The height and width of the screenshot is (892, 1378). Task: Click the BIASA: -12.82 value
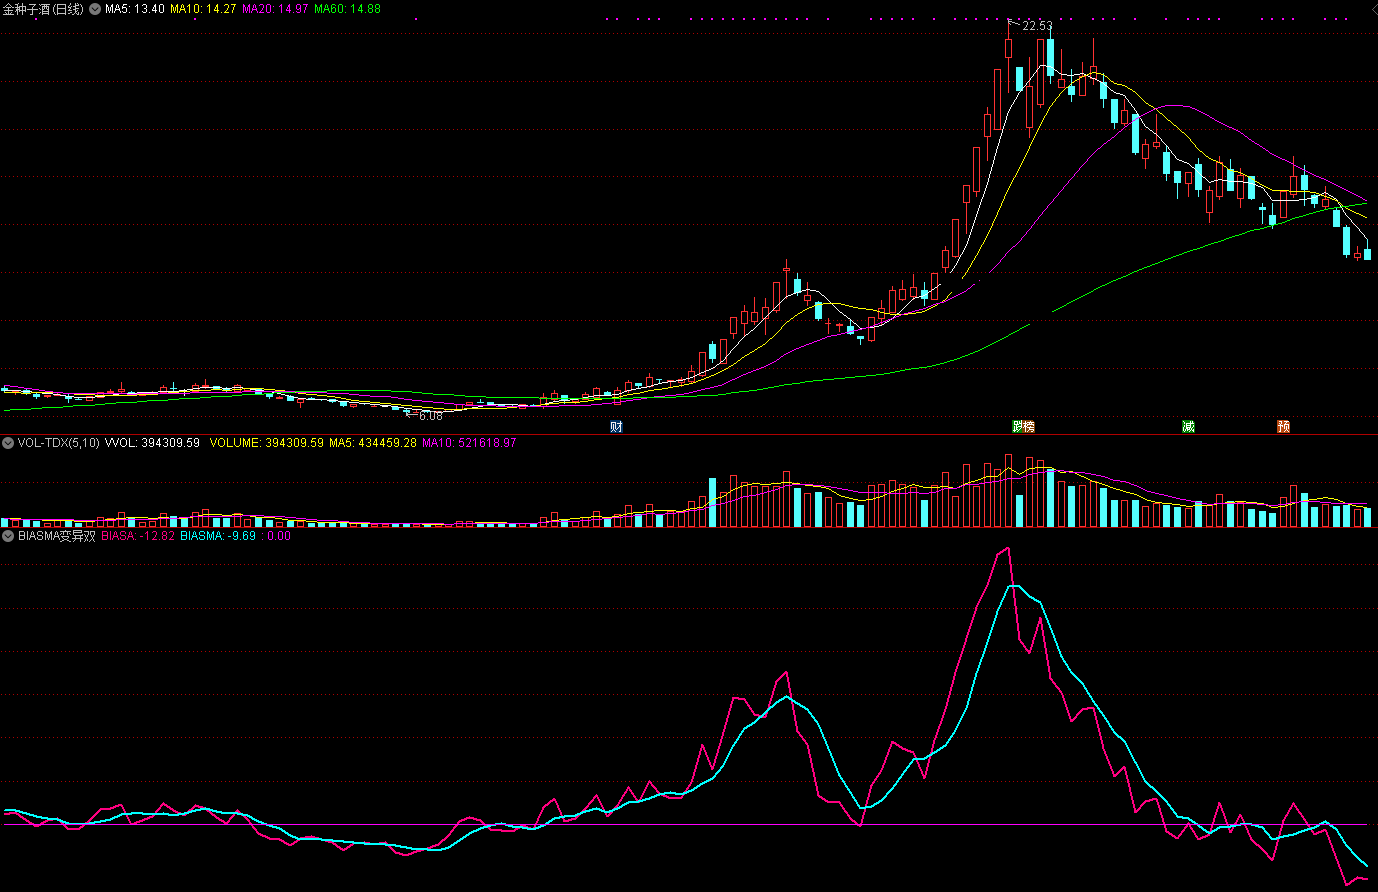click(x=138, y=536)
